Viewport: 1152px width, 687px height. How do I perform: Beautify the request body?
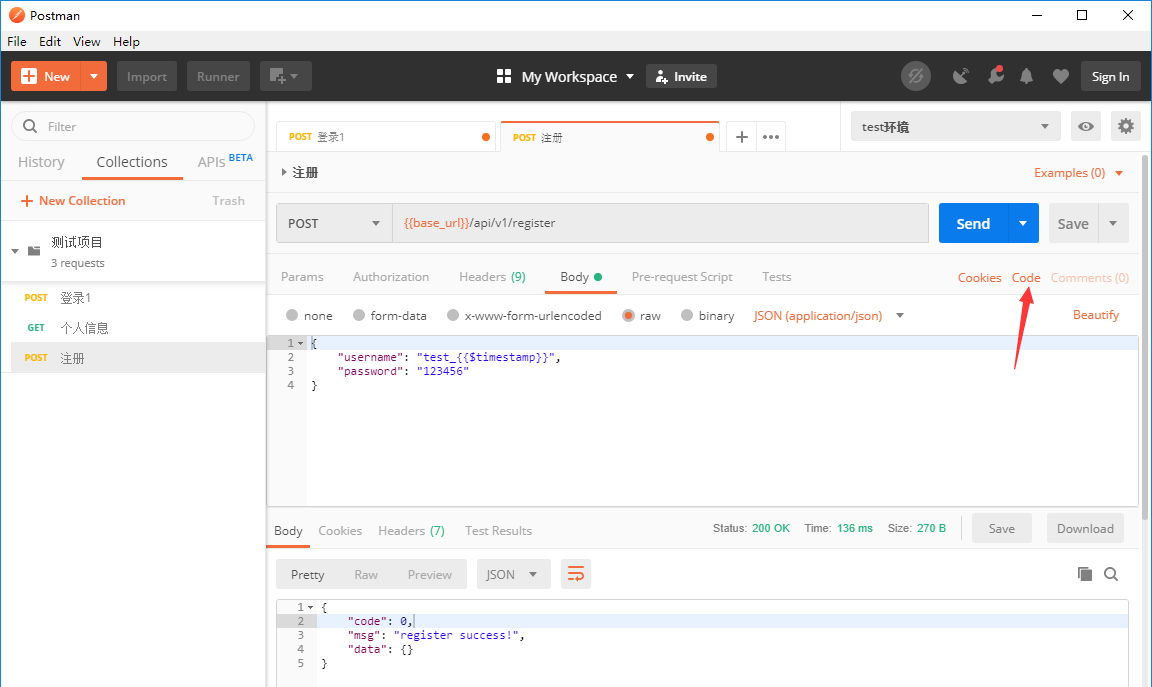tap(1095, 314)
